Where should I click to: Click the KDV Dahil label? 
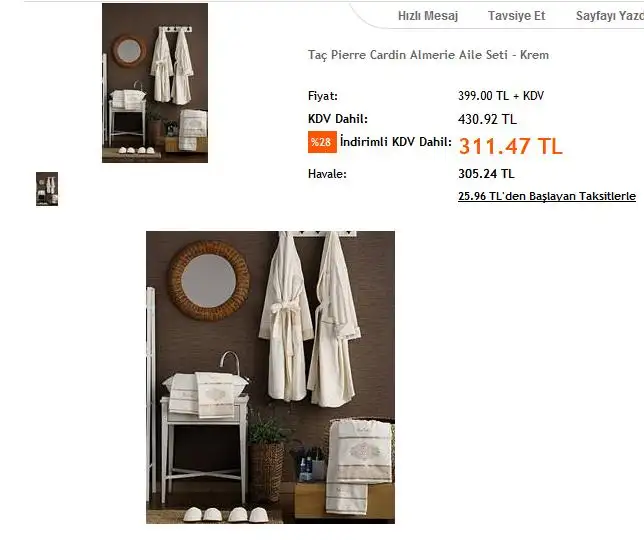(x=338, y=119)
